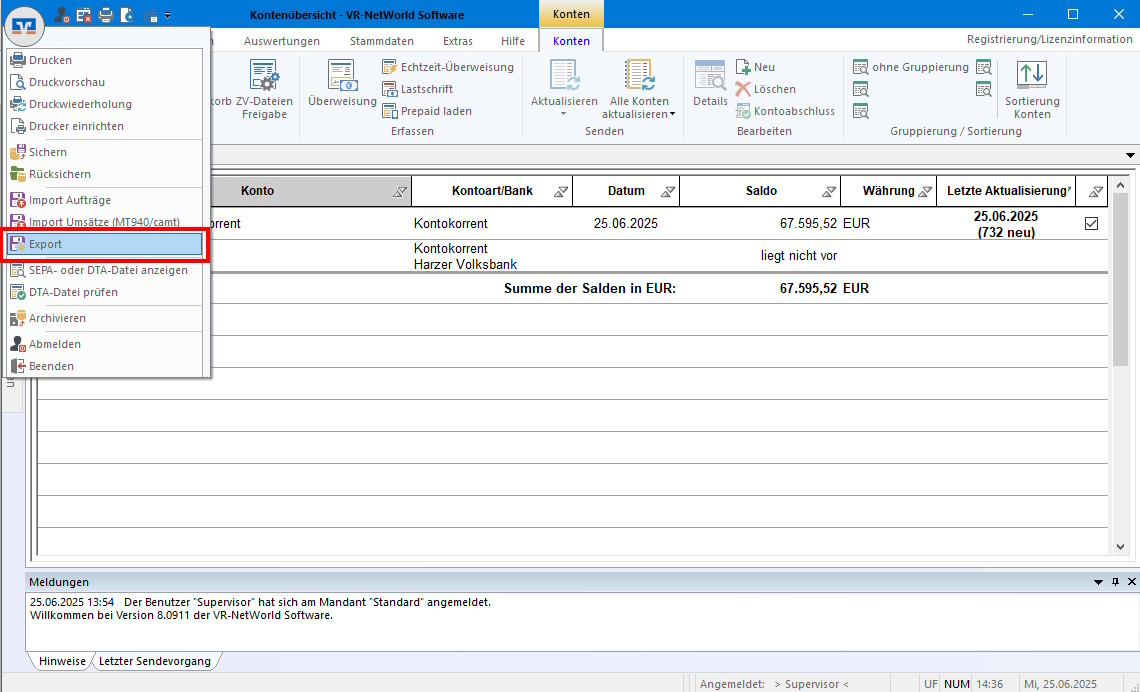Open Sortierung Konten
1140x692 pixels.
[x=1032, y=89]
